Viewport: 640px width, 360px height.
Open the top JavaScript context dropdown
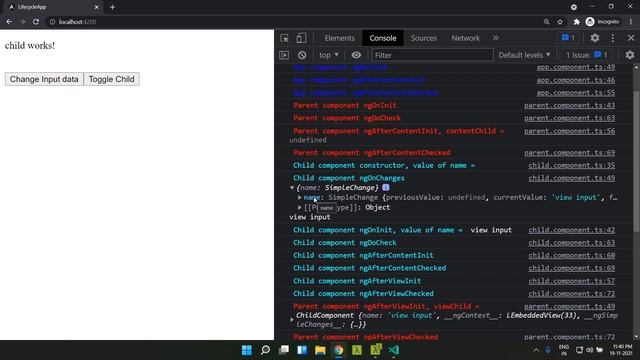(x=329, y=55)
